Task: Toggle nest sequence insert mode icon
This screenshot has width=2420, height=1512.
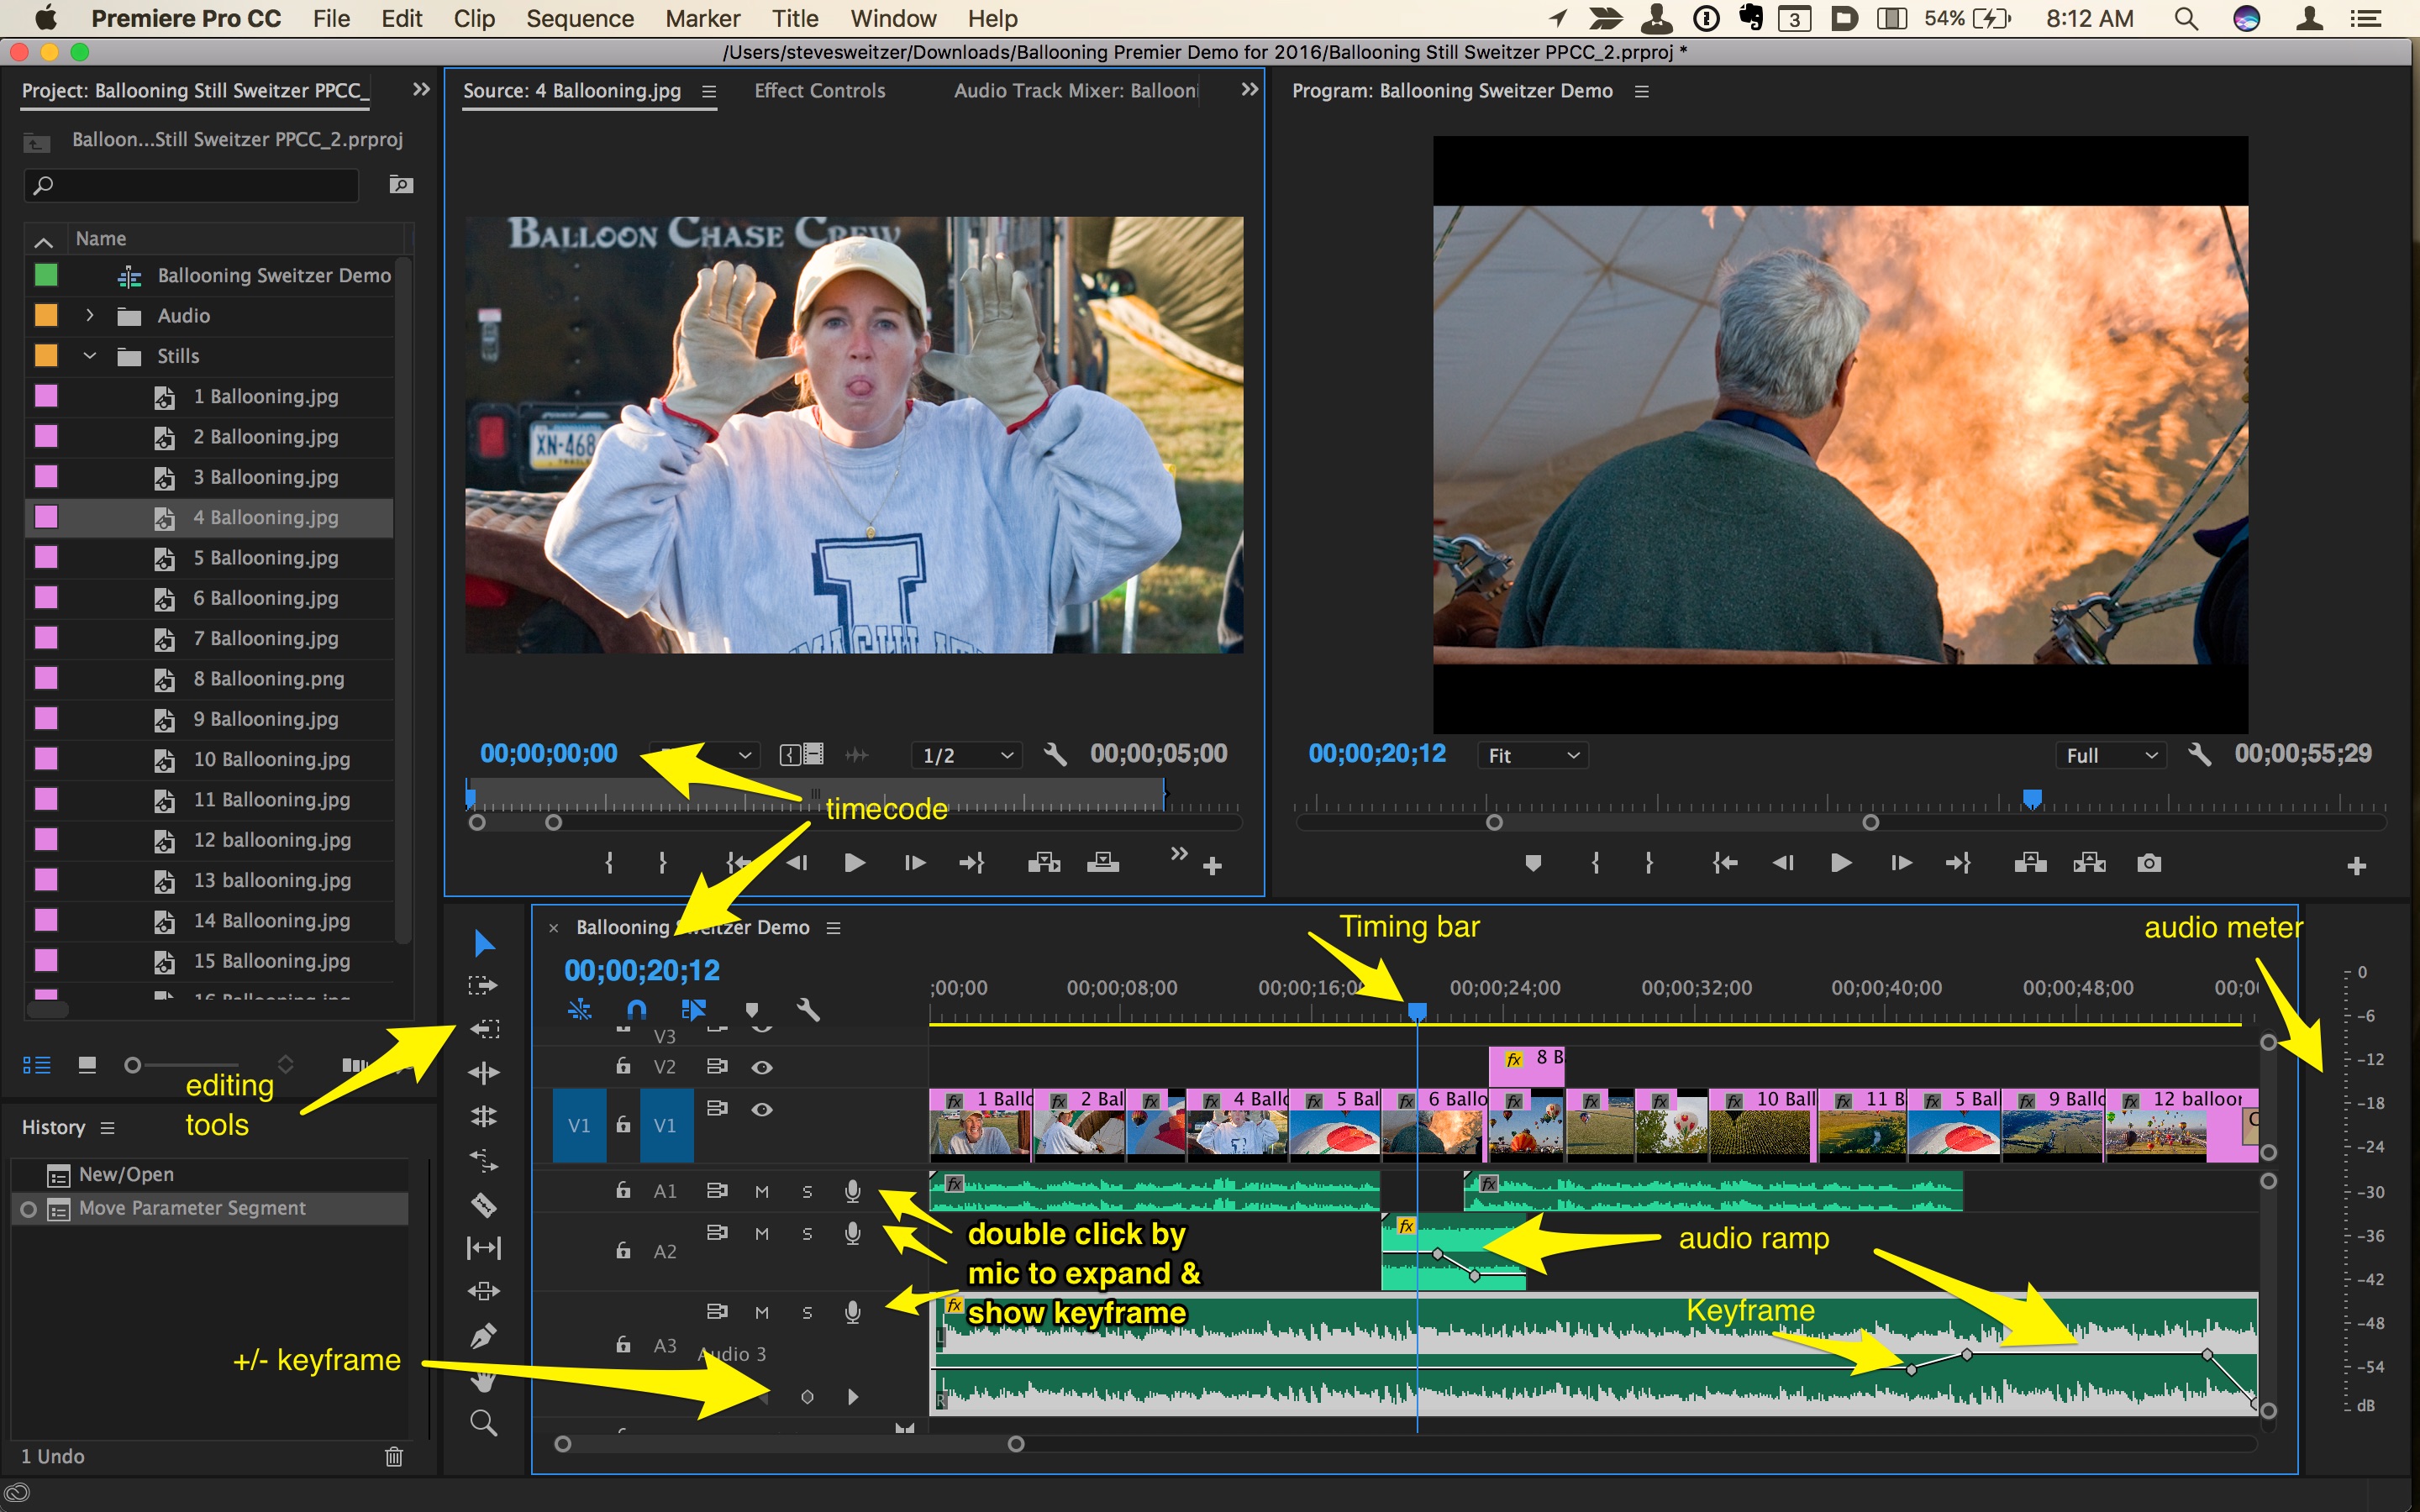Action: click(579, 1010)
